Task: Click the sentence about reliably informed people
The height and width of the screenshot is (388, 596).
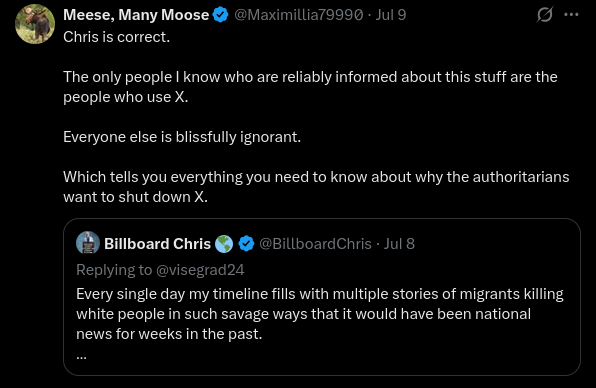Action: (x=310, y=87)
